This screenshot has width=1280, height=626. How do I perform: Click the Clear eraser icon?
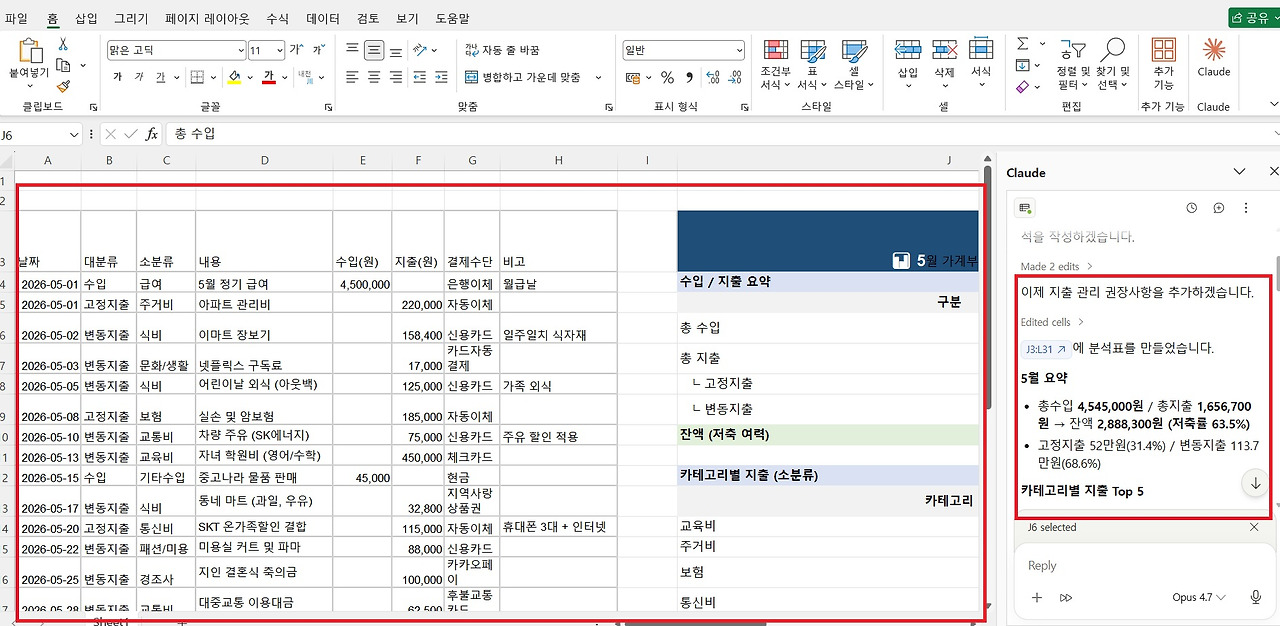click(x=1023, y=87)
